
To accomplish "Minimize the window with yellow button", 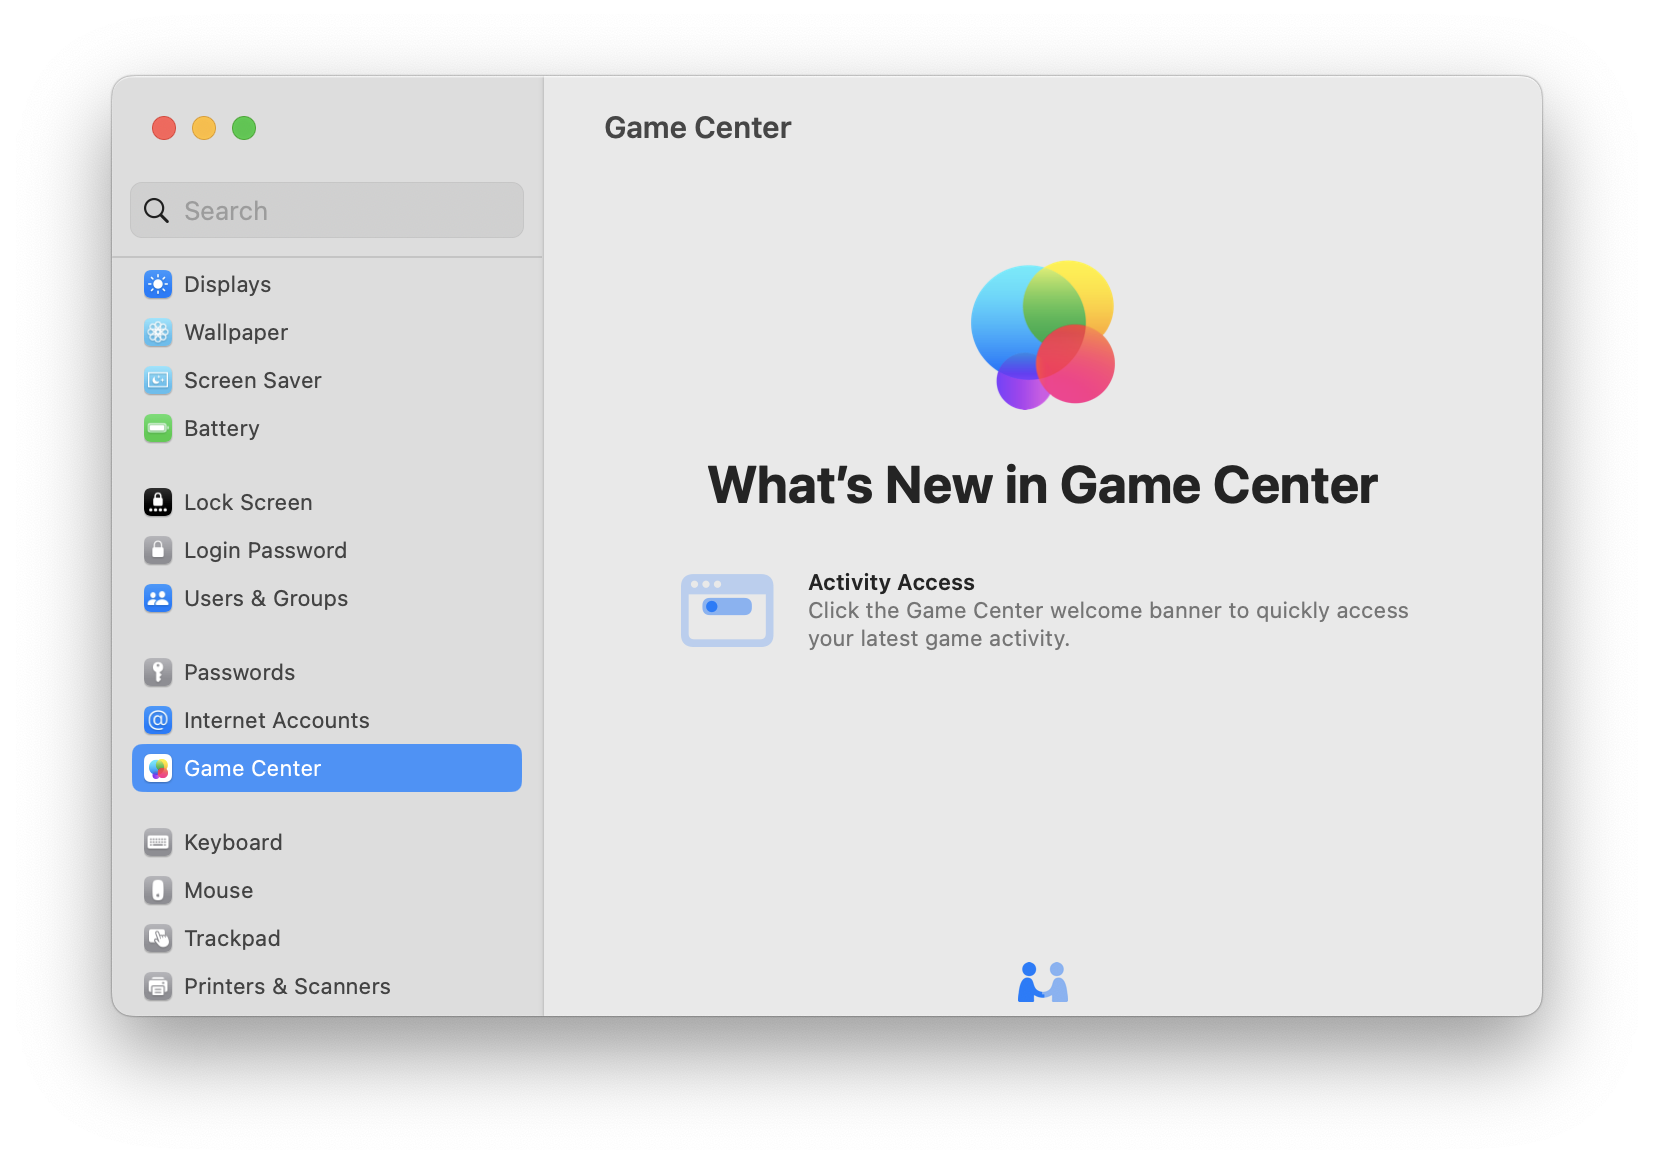I will [204, 128].
